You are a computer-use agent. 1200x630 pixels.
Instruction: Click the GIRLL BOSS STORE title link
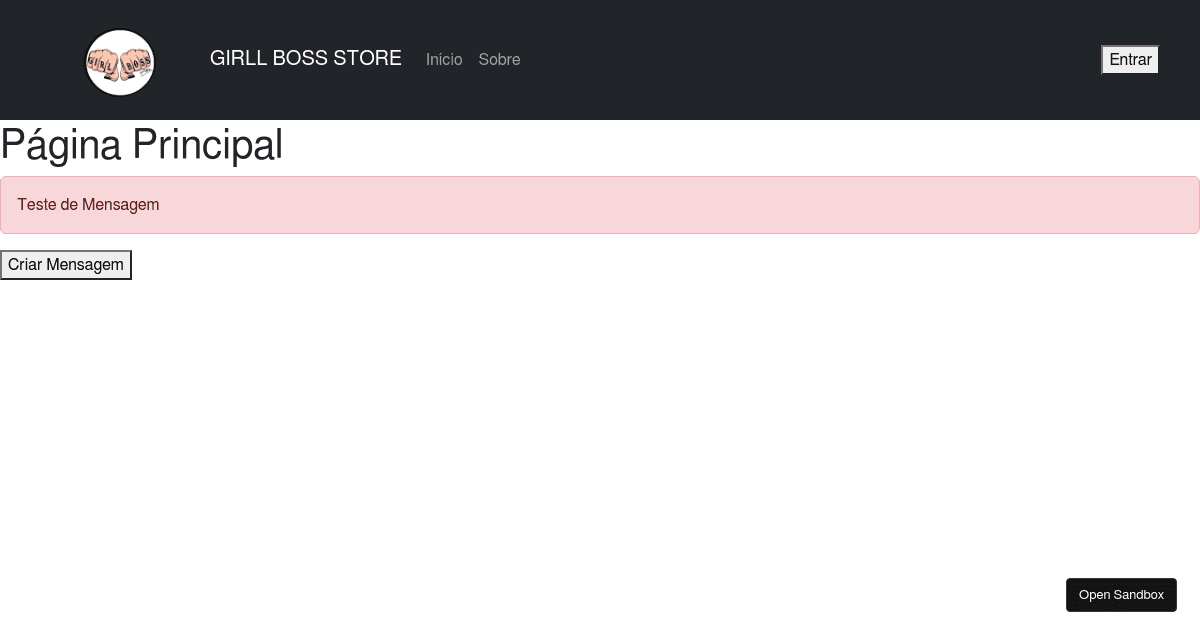pyautogui.click(x=305, y=58)
